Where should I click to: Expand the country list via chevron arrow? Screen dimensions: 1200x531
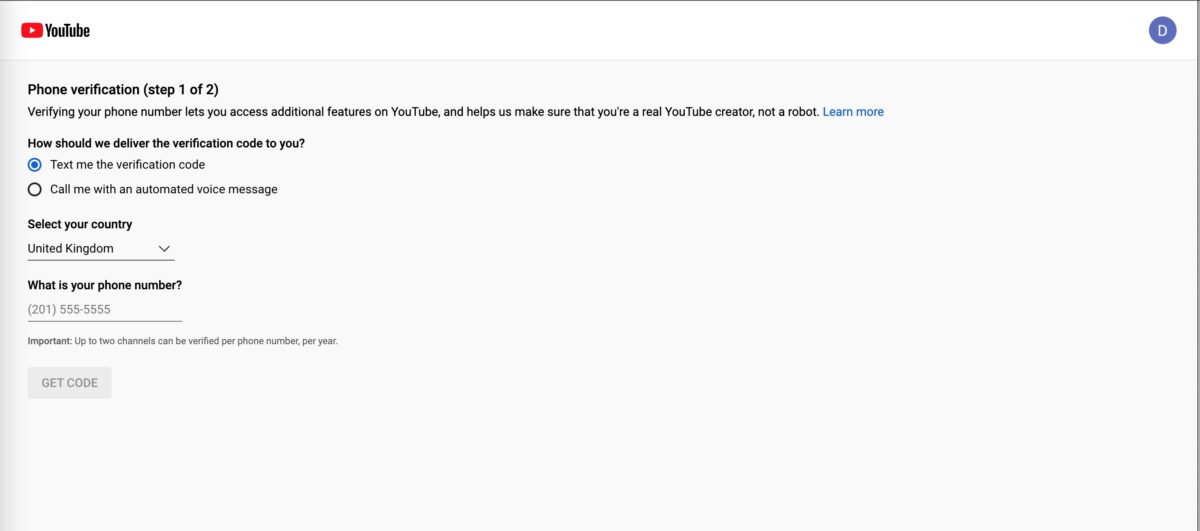[x=165, y=249]
